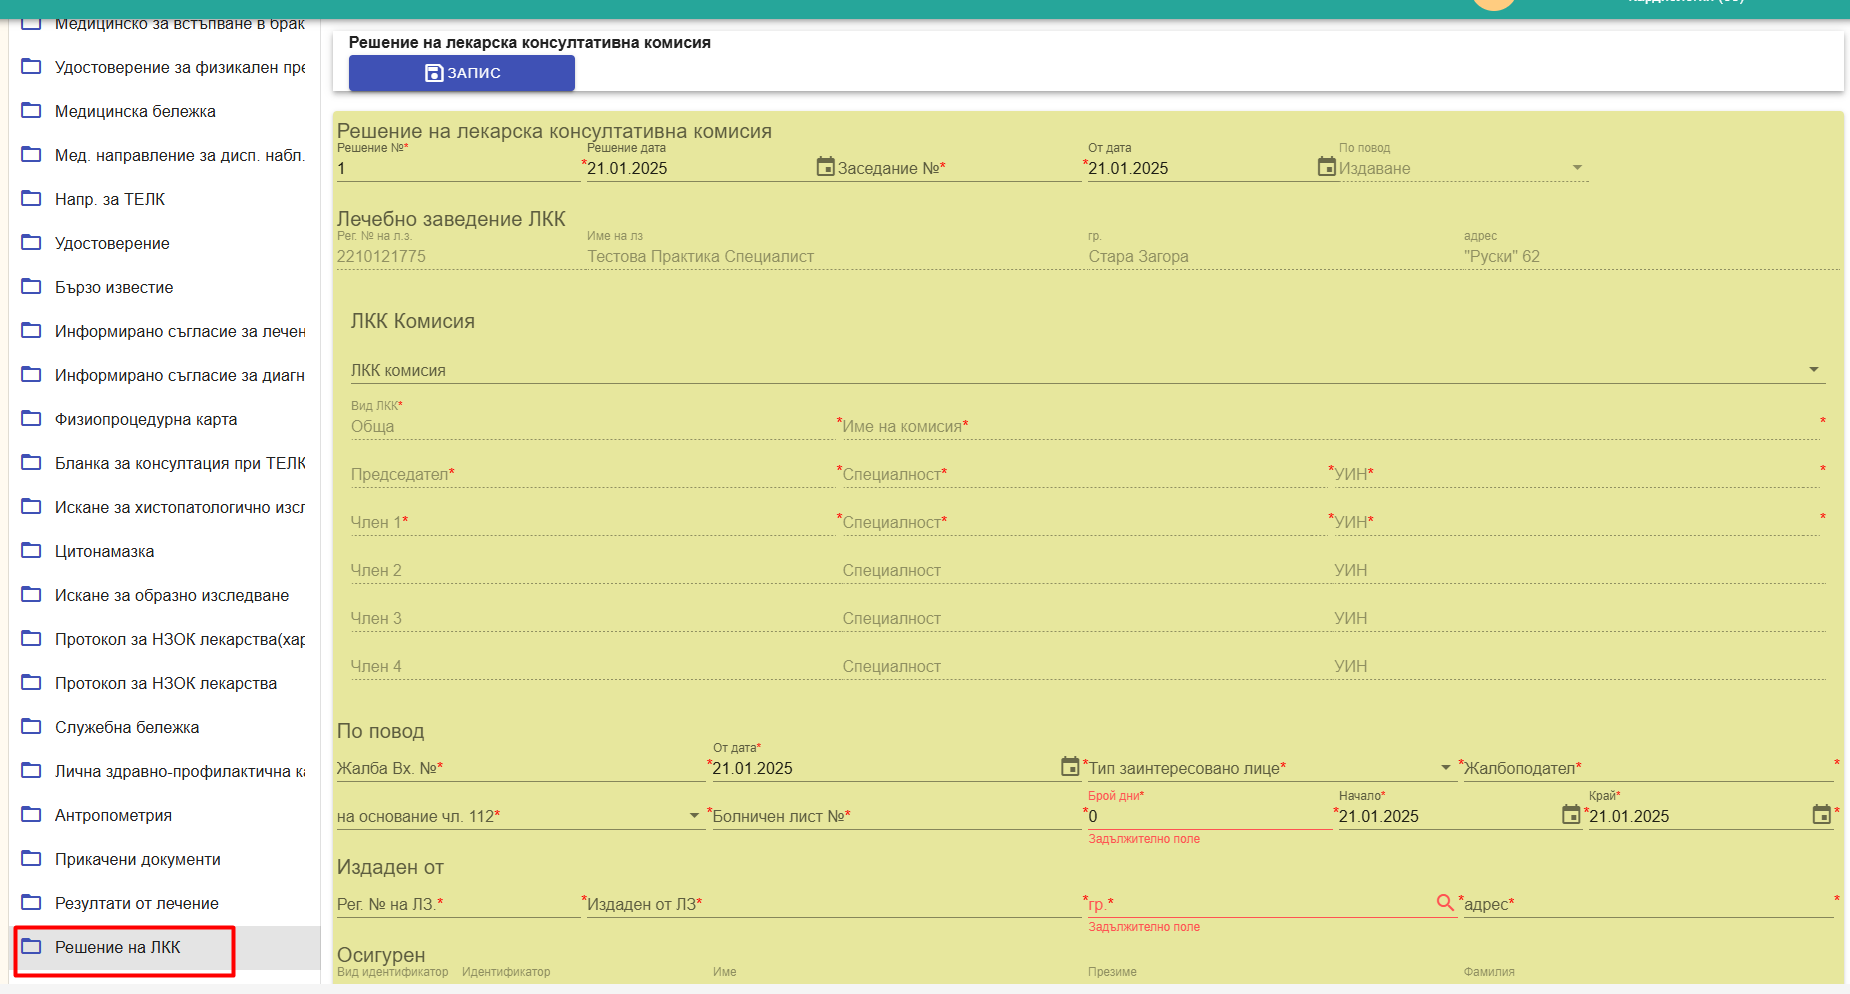
Task: Open на основание чл. 112 dropdown
Action: point(694,816)
